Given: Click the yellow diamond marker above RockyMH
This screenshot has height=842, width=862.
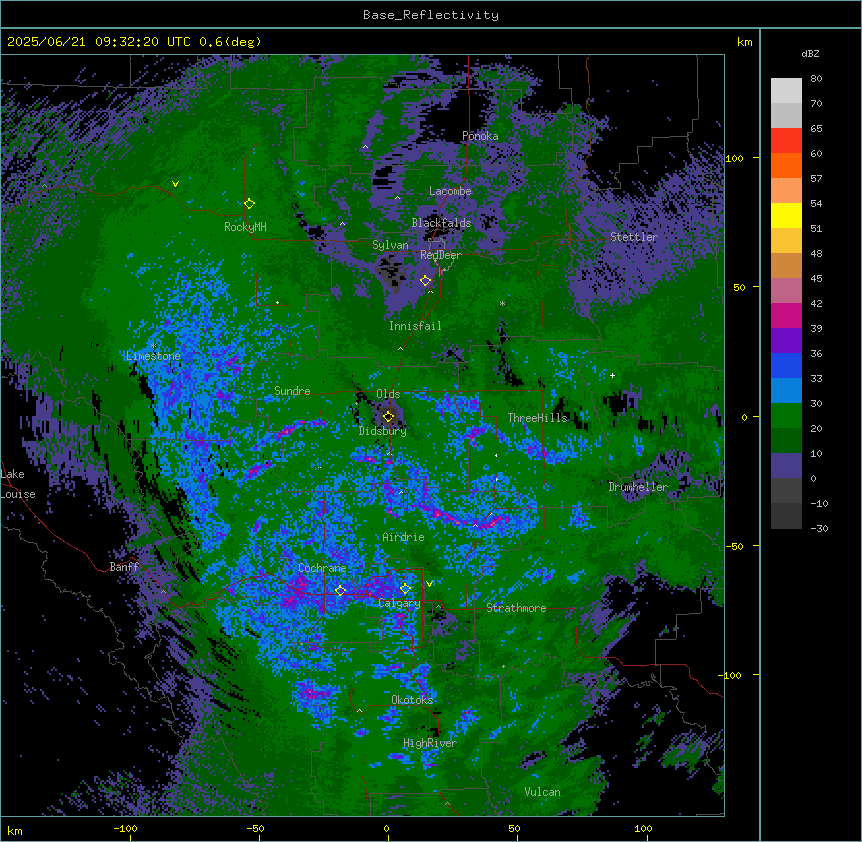Looking at the screenshot, I should click(x=249, y=204).
